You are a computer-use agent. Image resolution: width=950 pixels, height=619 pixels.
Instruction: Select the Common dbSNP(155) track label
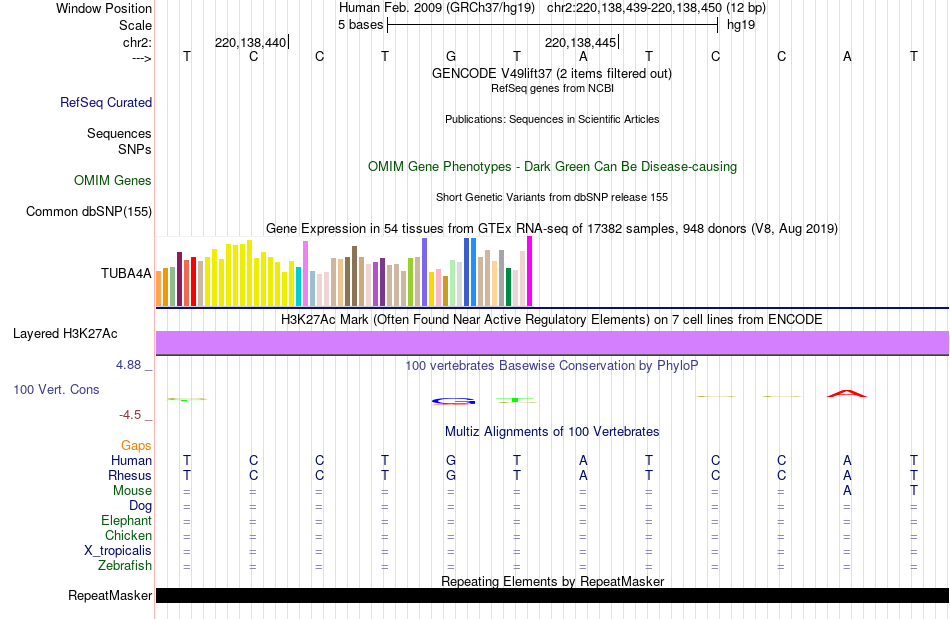88,211
